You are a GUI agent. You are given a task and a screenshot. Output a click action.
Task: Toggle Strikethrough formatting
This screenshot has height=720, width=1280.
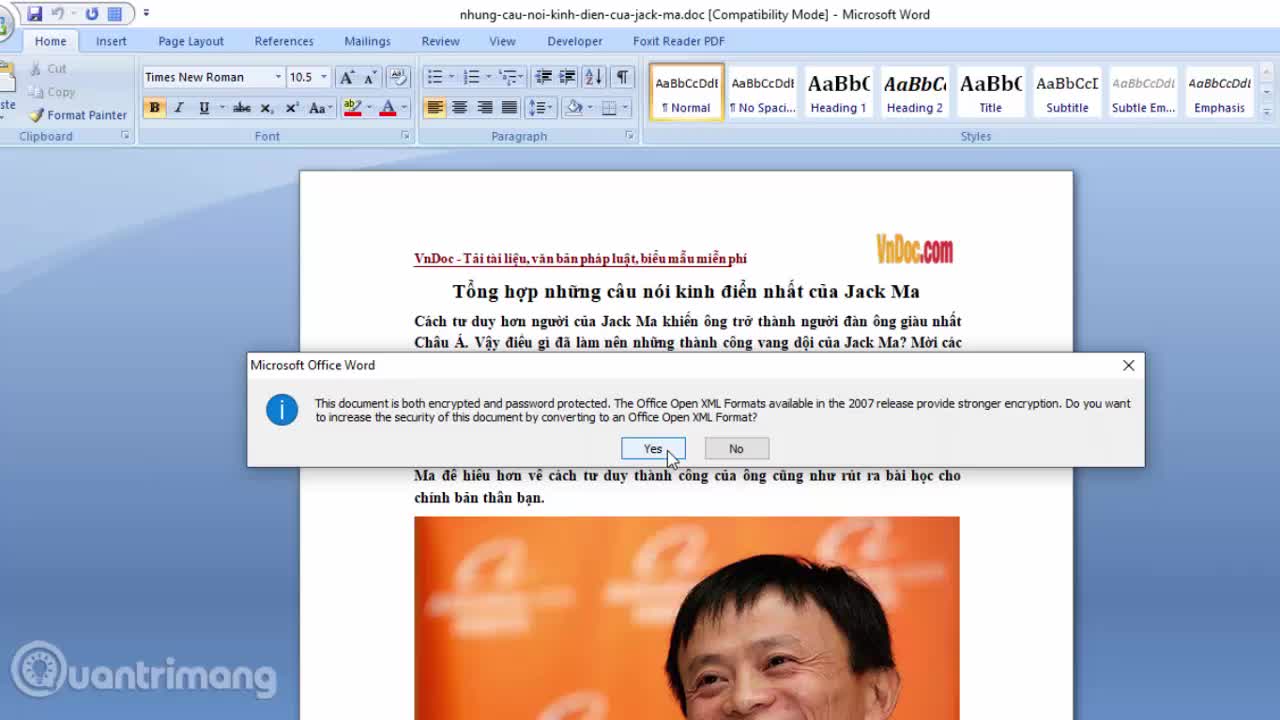pyautogui.click(x=241, y=107)
